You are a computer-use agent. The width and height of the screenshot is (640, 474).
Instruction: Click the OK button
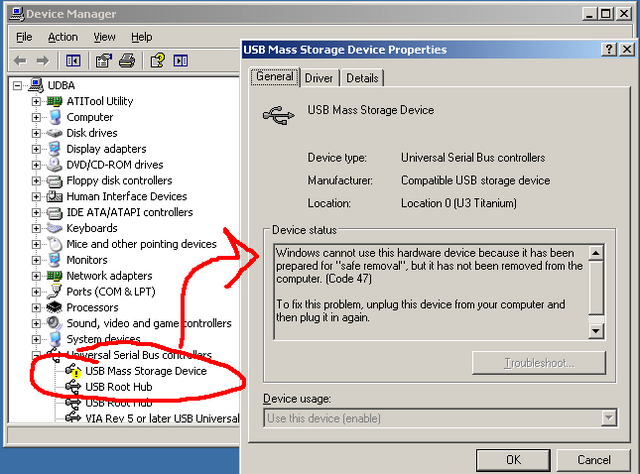[x=513, y=460]
